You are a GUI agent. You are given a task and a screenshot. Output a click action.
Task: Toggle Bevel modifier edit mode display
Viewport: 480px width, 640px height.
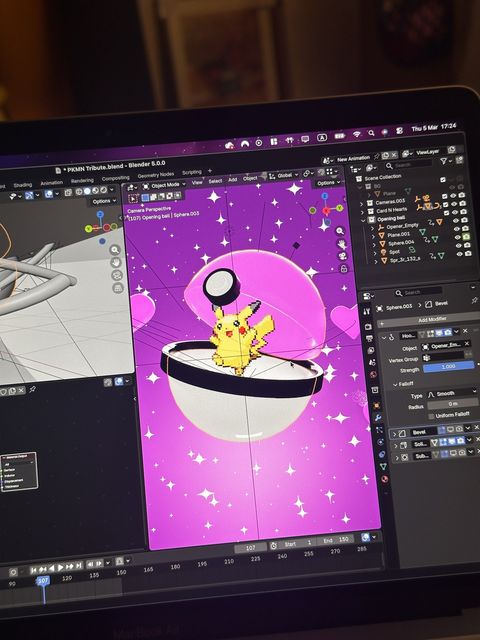click(442, 430)
